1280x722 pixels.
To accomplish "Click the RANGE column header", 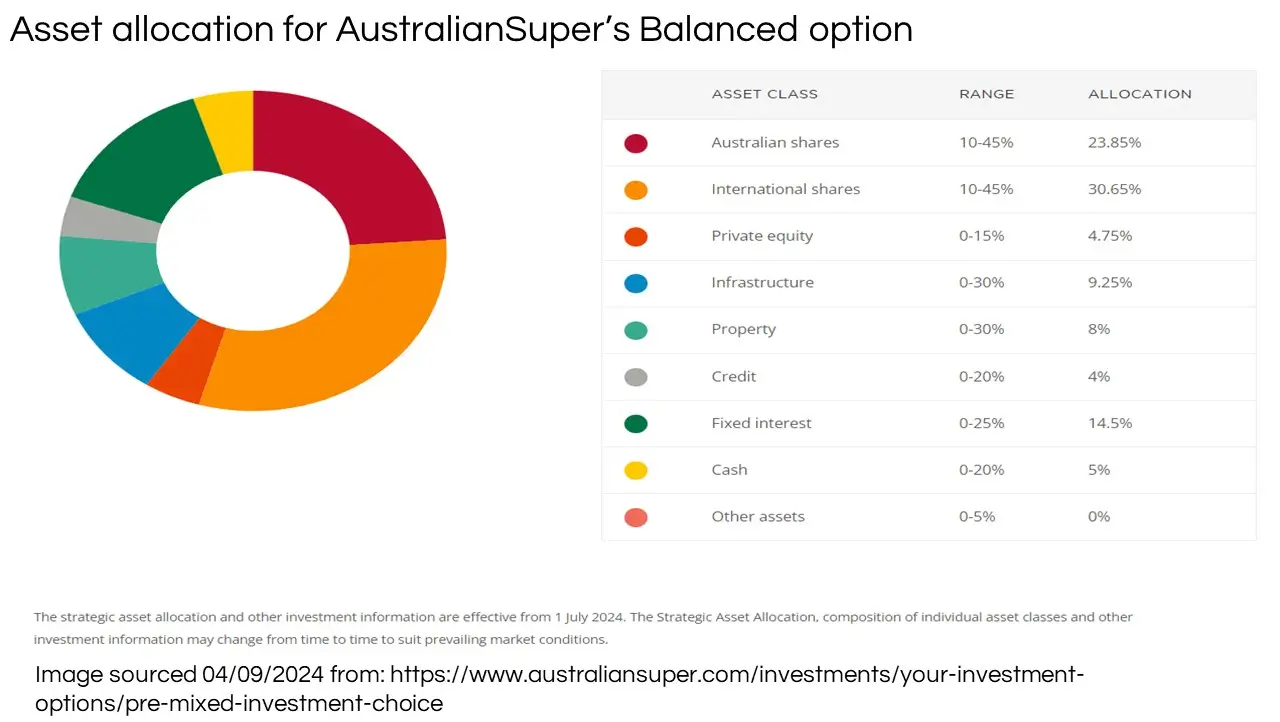I will (x=986, y=94).
